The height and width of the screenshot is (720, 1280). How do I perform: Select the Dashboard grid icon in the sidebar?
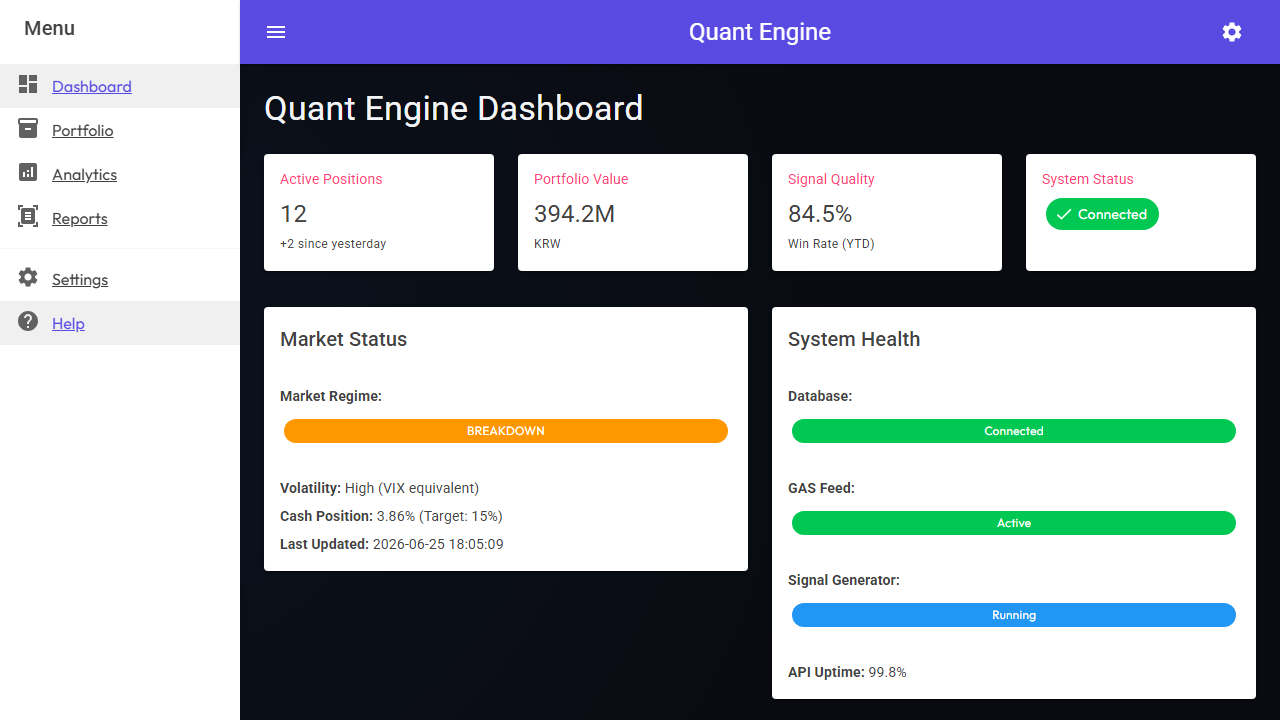pyautogui.click(x=28, y=85)
